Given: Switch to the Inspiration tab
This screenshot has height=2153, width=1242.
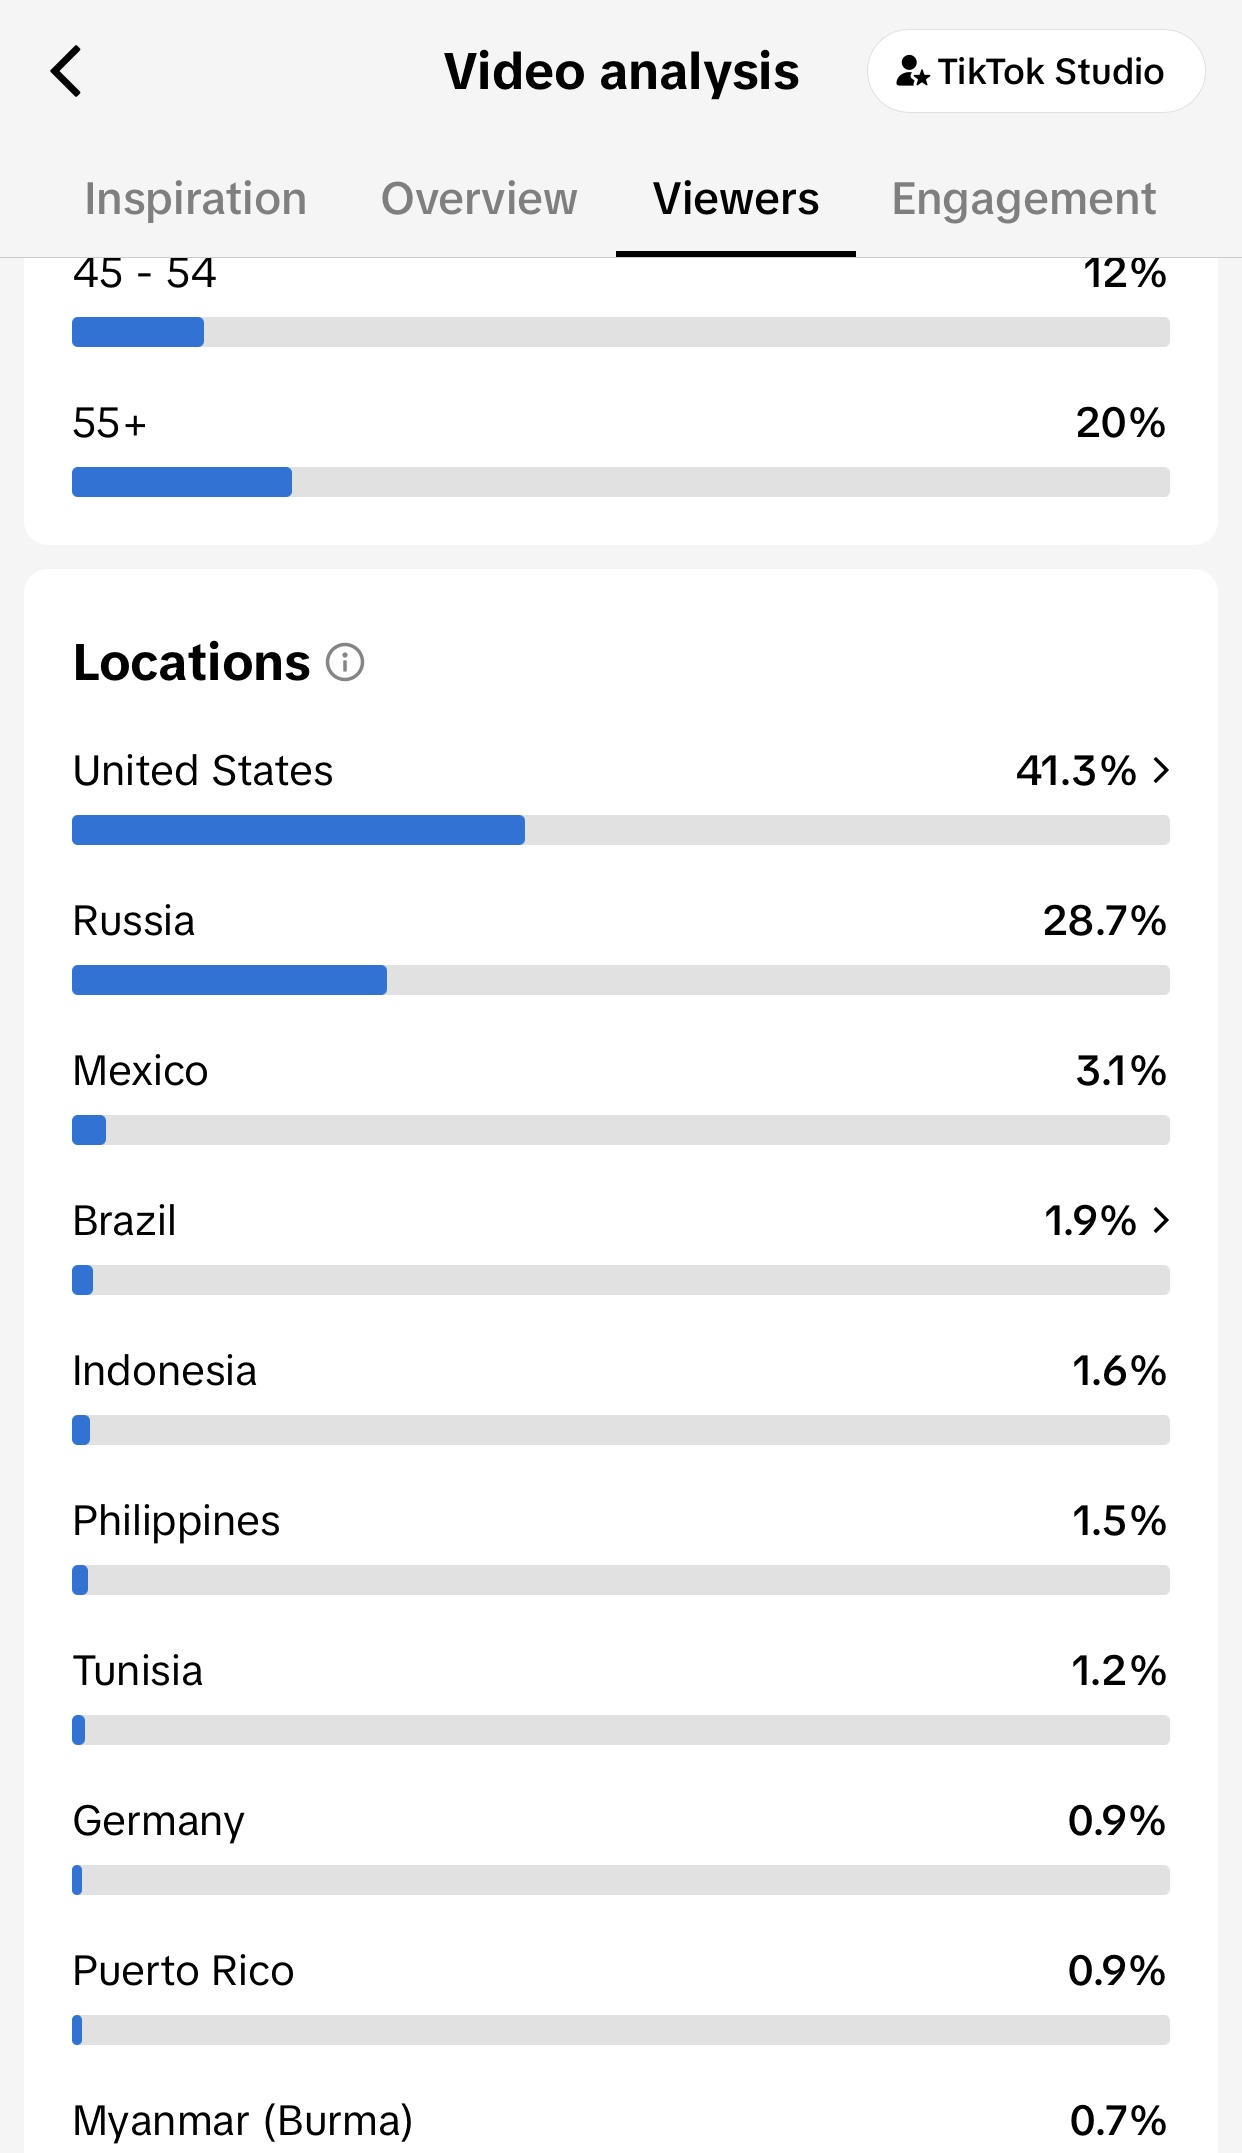Looking at the screenshot, I should pyautogui.click(x=195, y=198).
